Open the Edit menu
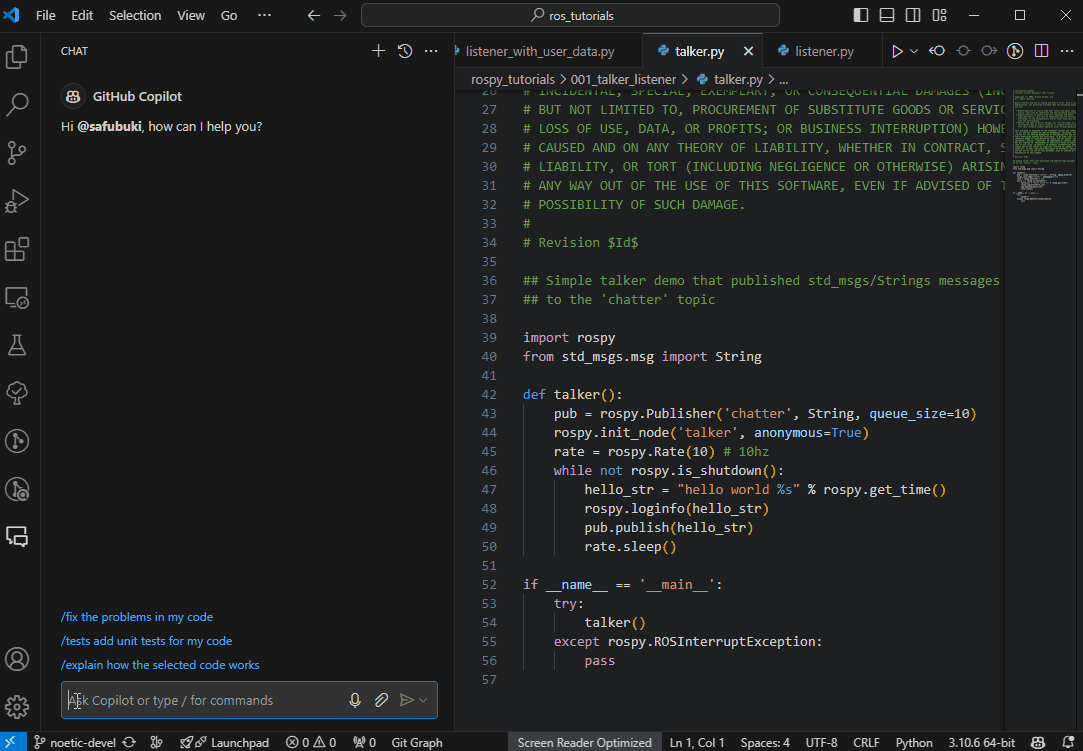1083x751 pixels. 82,15
